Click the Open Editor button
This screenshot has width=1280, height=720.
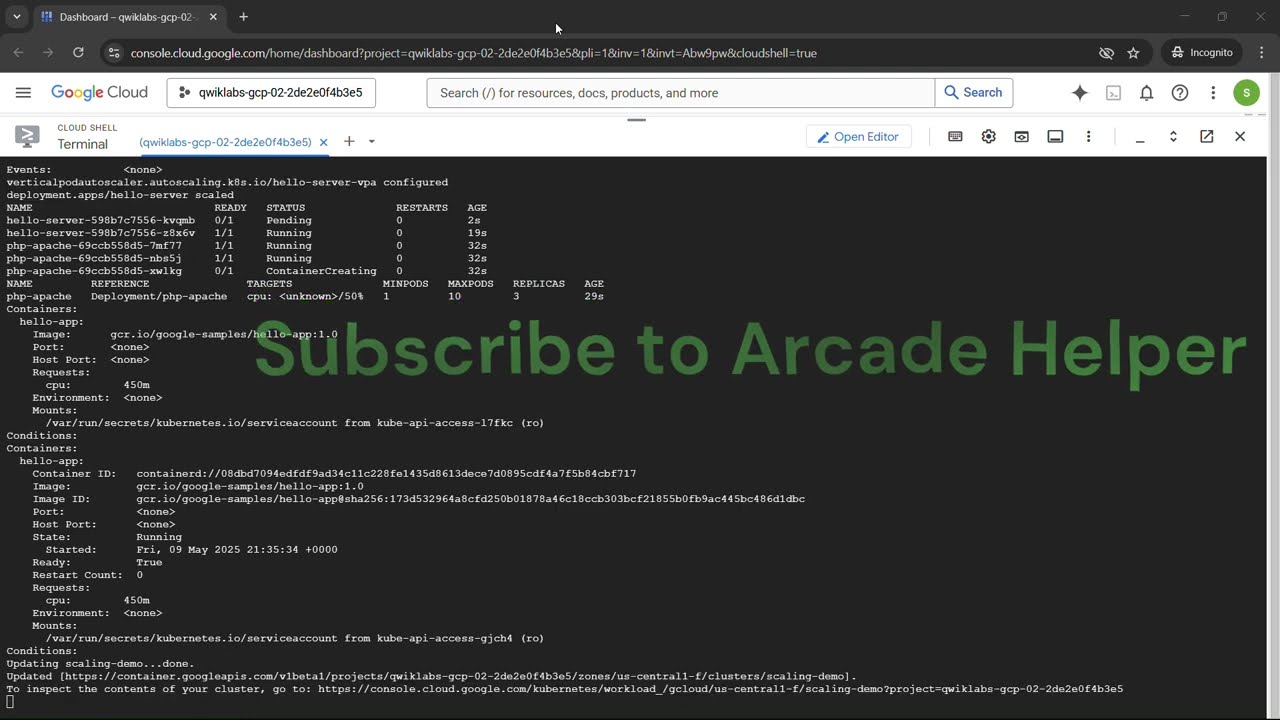click(858, 137)
